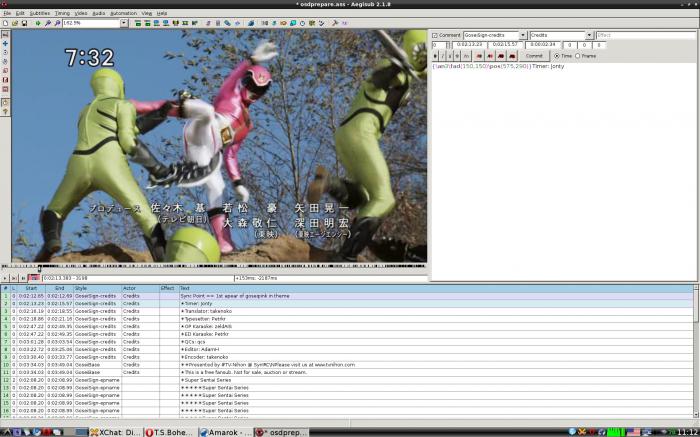Click into the Effect input field

click(x=646, y=35)
